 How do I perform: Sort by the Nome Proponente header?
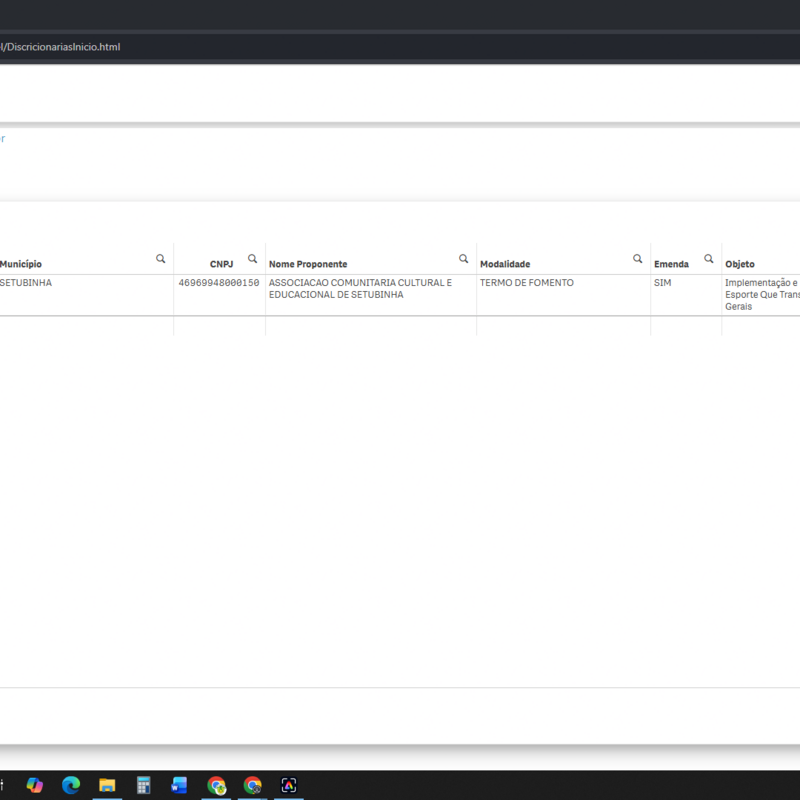[308, 264]
